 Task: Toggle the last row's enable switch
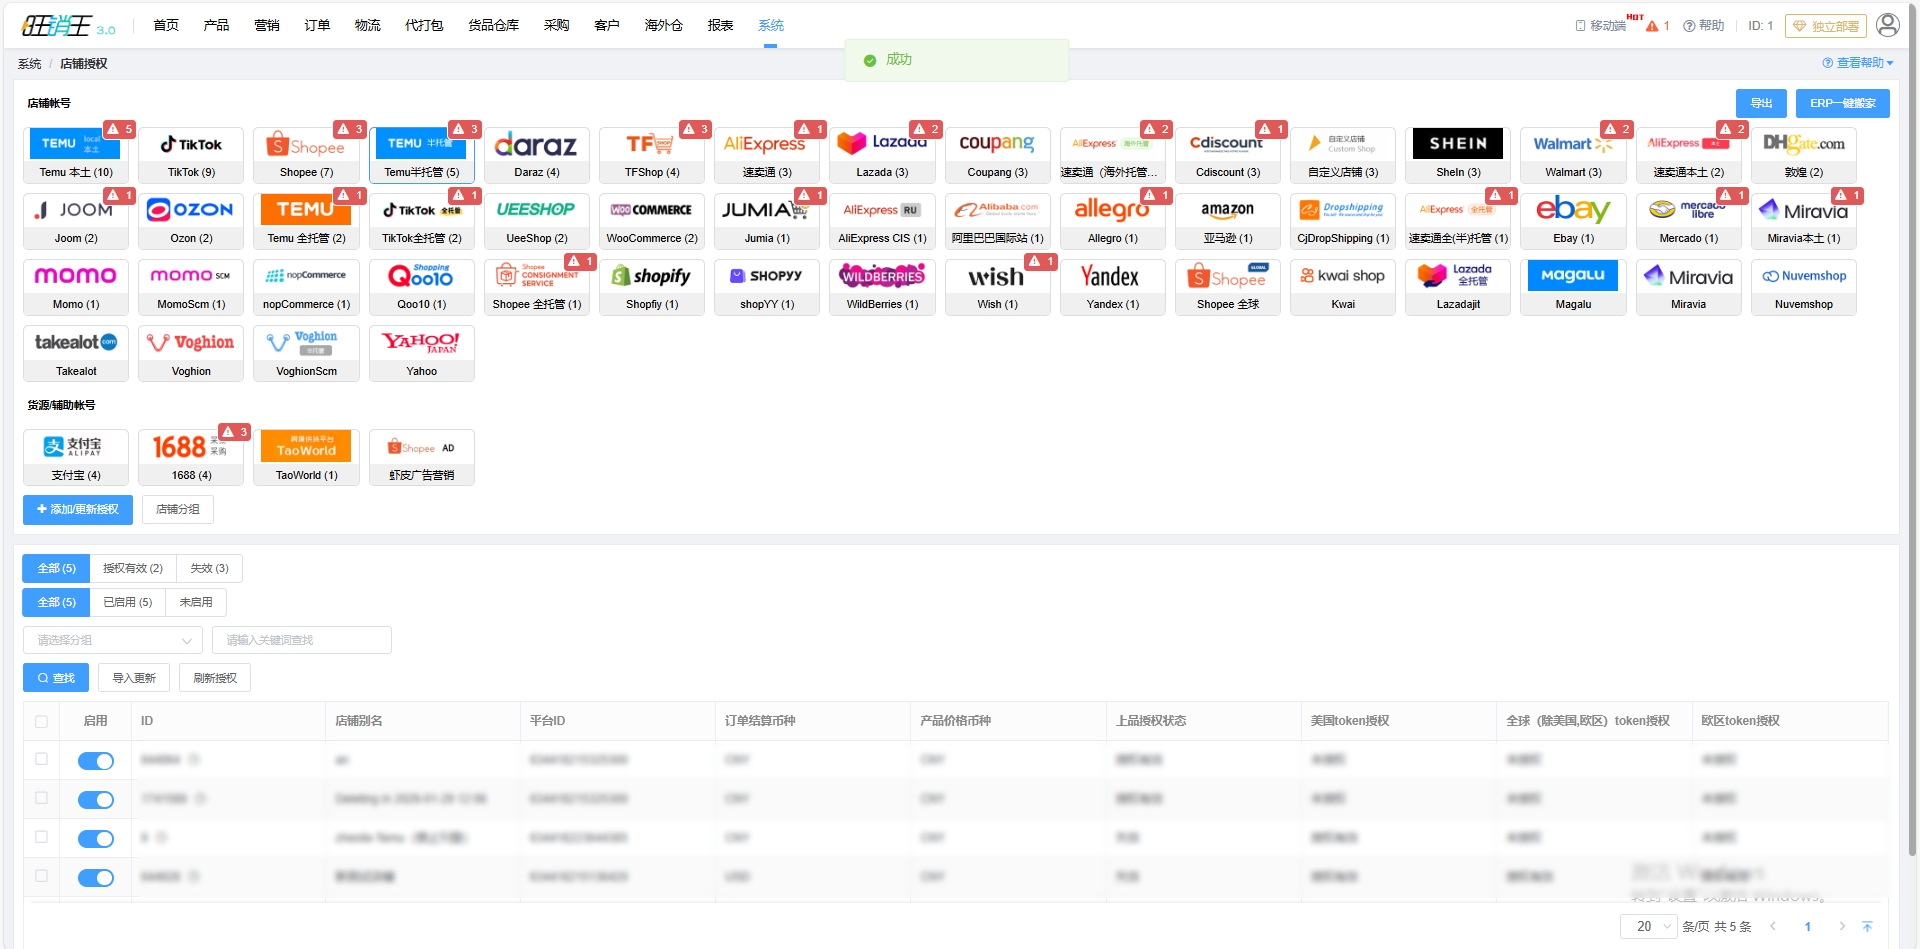96,878
